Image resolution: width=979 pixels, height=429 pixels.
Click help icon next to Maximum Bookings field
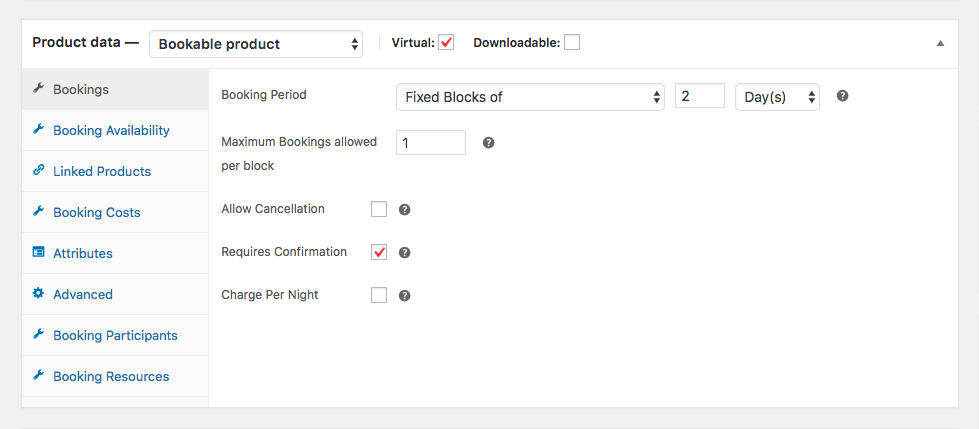(x=489, y=143)
